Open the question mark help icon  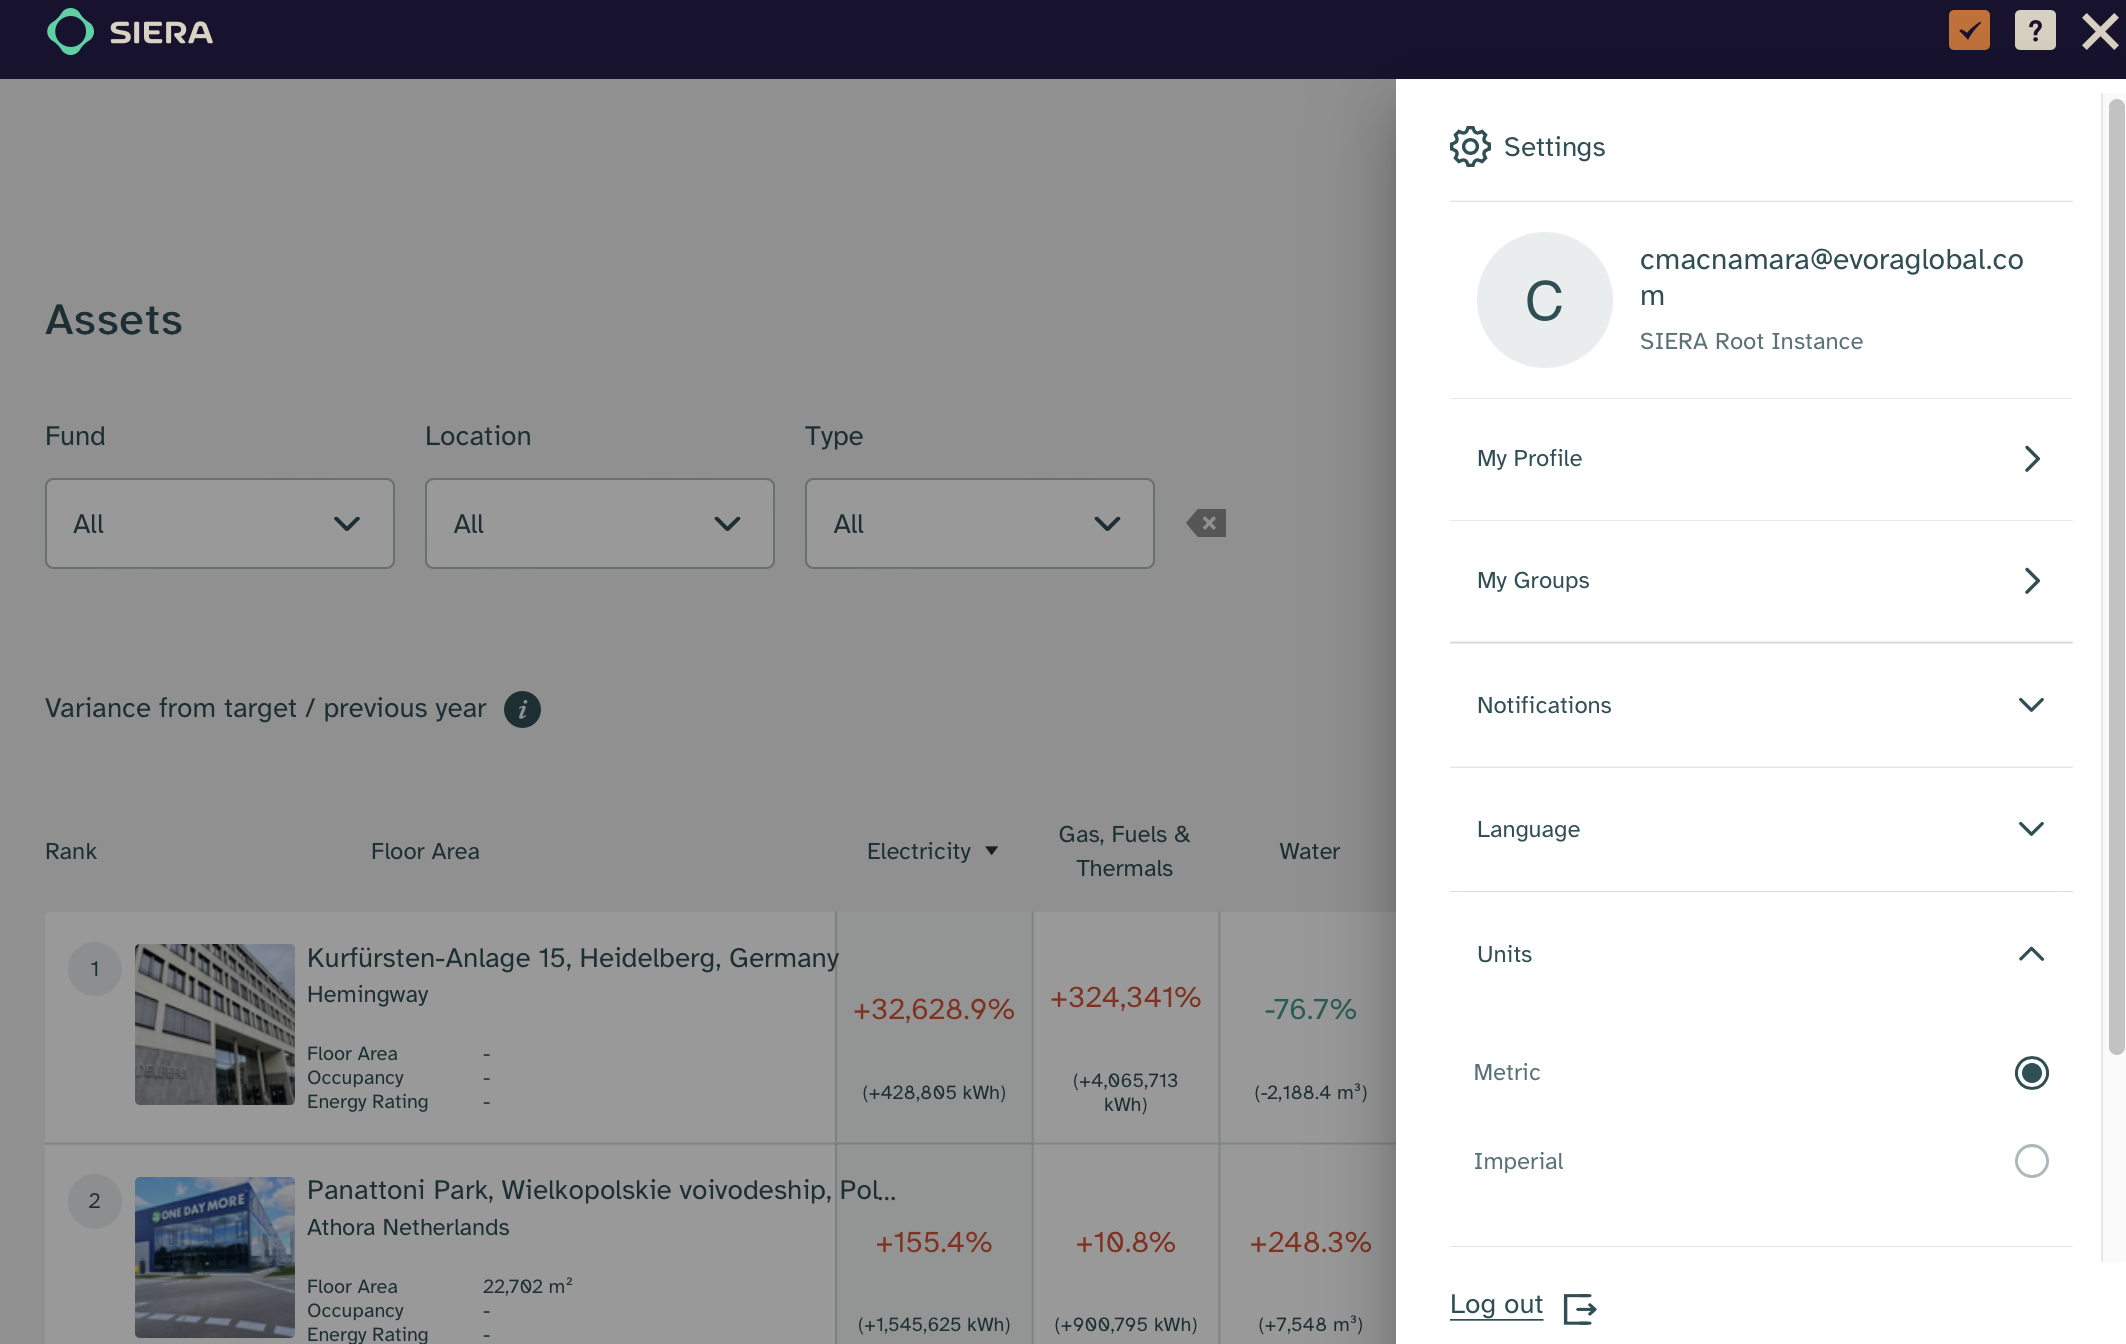[2034, 31]
